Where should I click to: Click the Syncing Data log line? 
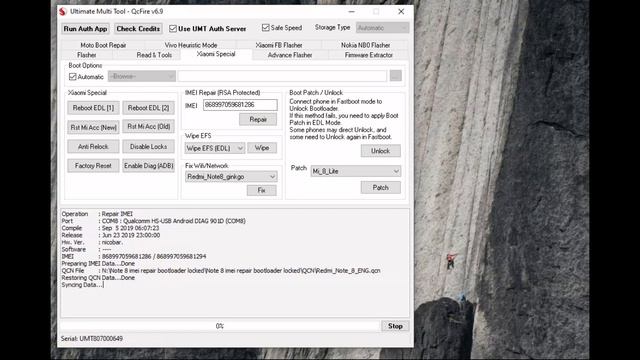82,285
